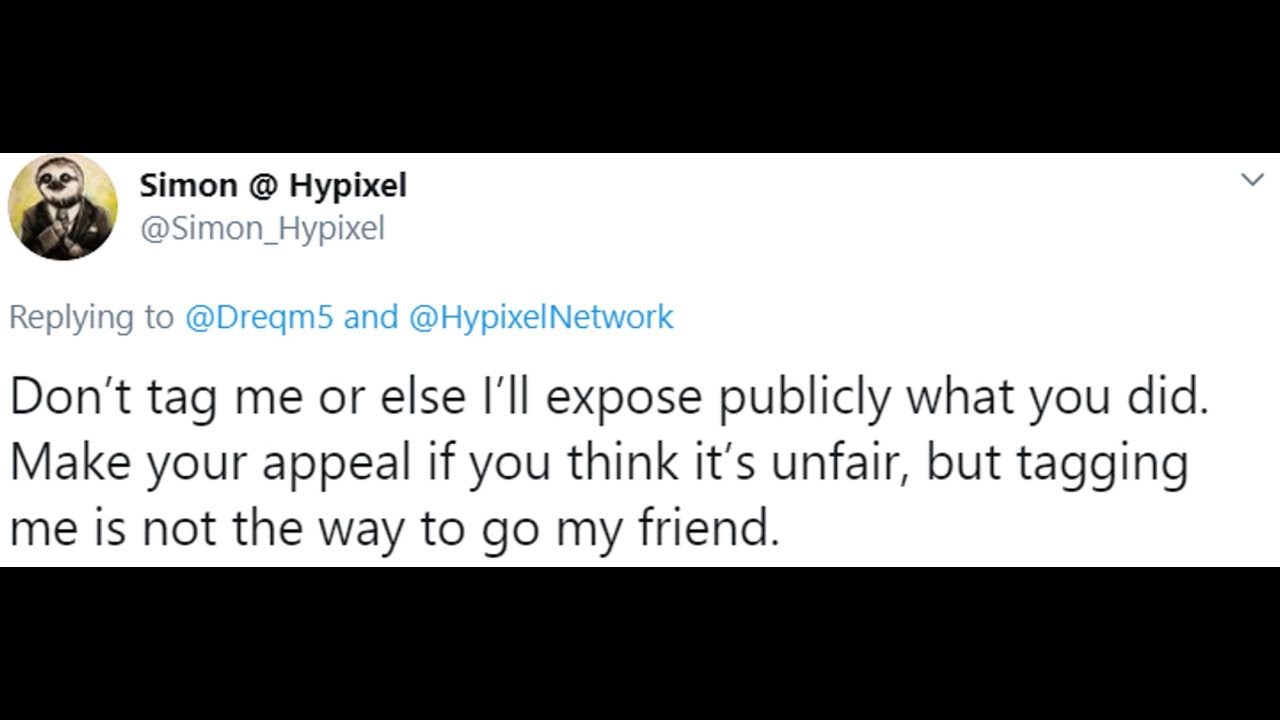Open the tweet options chevron menu
The image size is (1280, 720).
[1252, 180]
